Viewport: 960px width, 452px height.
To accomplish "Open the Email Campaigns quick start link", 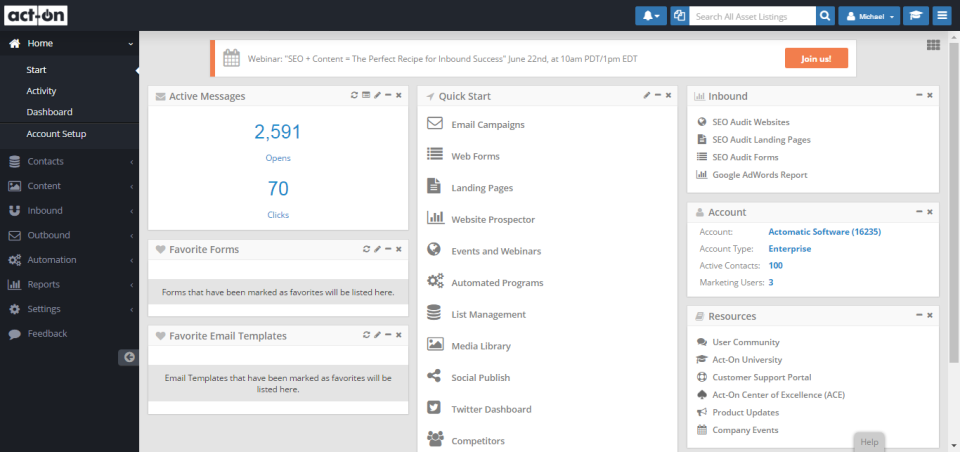I will coord(487,124).
